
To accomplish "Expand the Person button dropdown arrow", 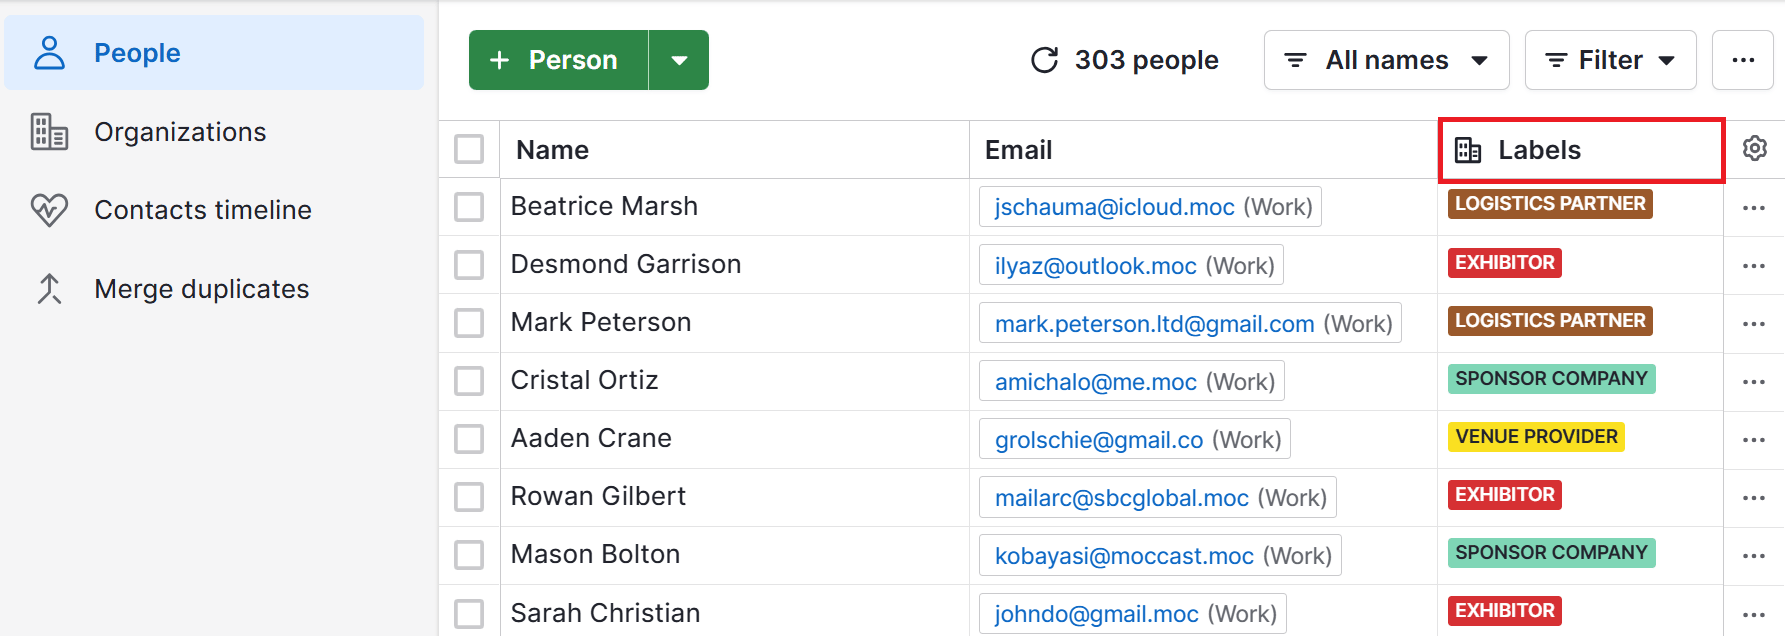I will pyautogui.click(x=679, y=60).
